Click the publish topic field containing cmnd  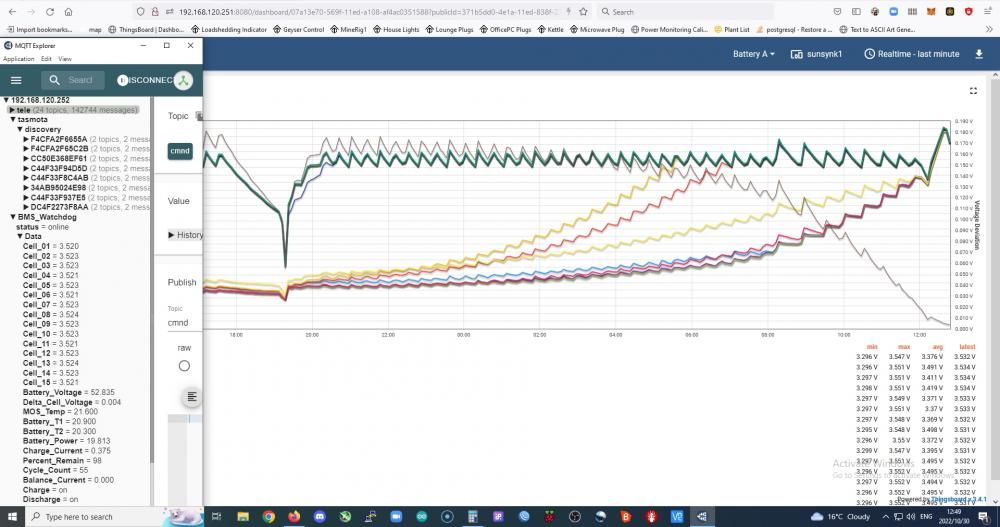tap(184, 323)
